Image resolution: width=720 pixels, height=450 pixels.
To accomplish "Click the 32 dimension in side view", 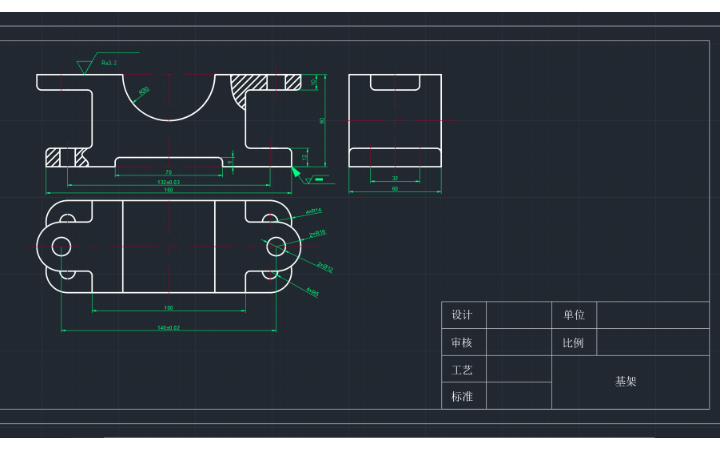I will pos(394,178).
